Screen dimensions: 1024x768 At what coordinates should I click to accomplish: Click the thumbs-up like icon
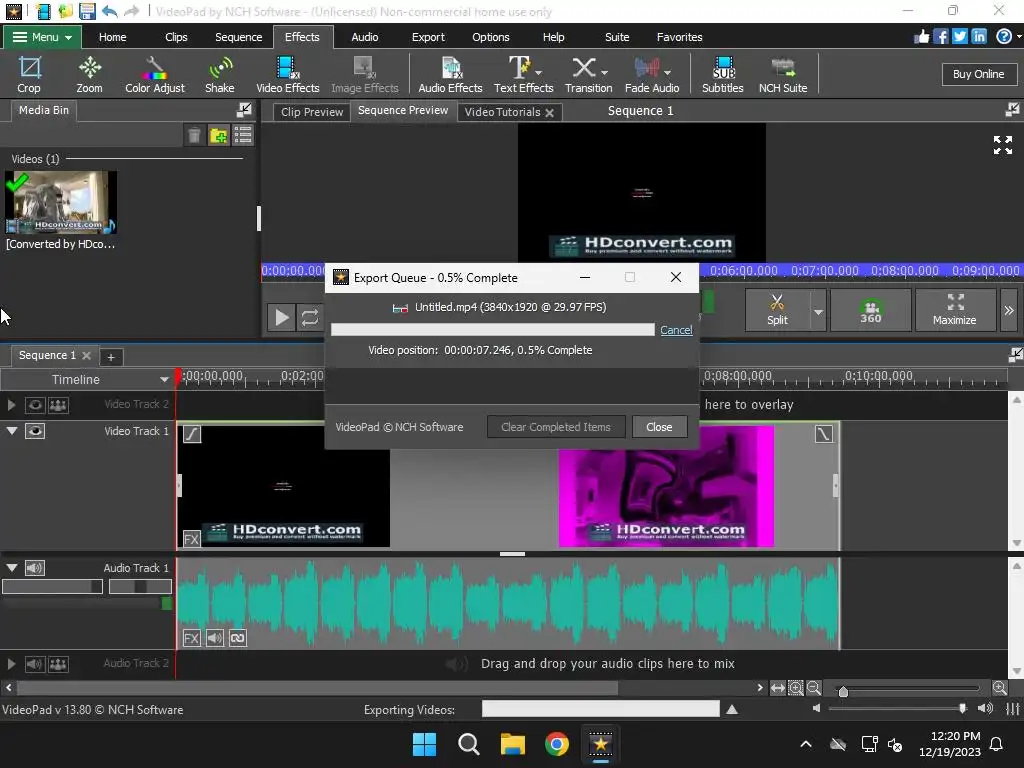921,37
